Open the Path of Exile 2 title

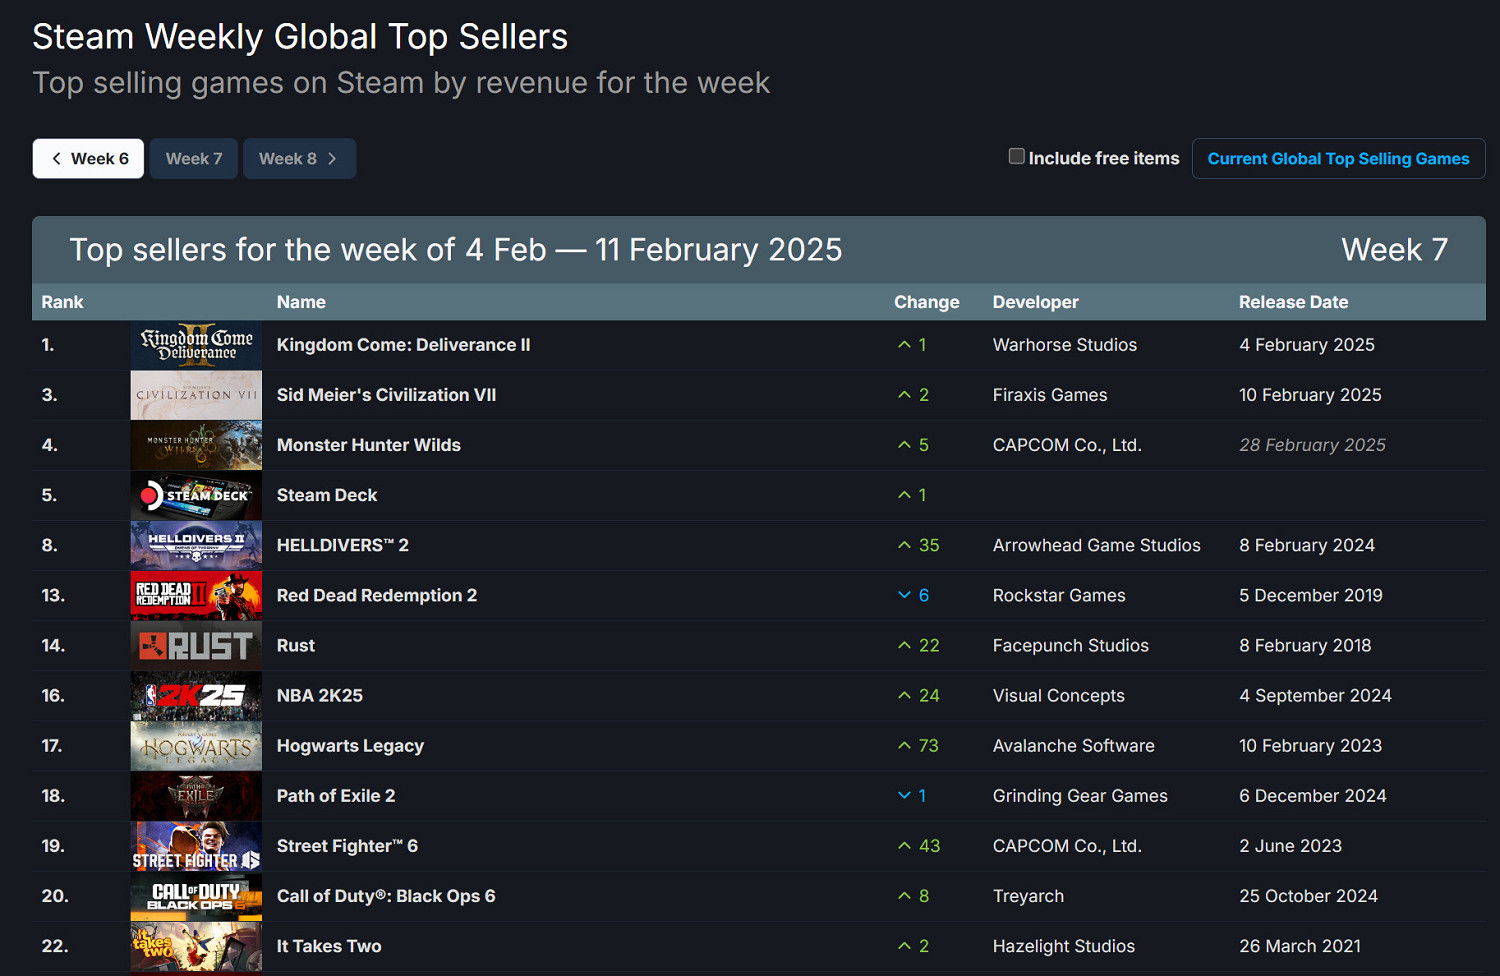(335, 796)
